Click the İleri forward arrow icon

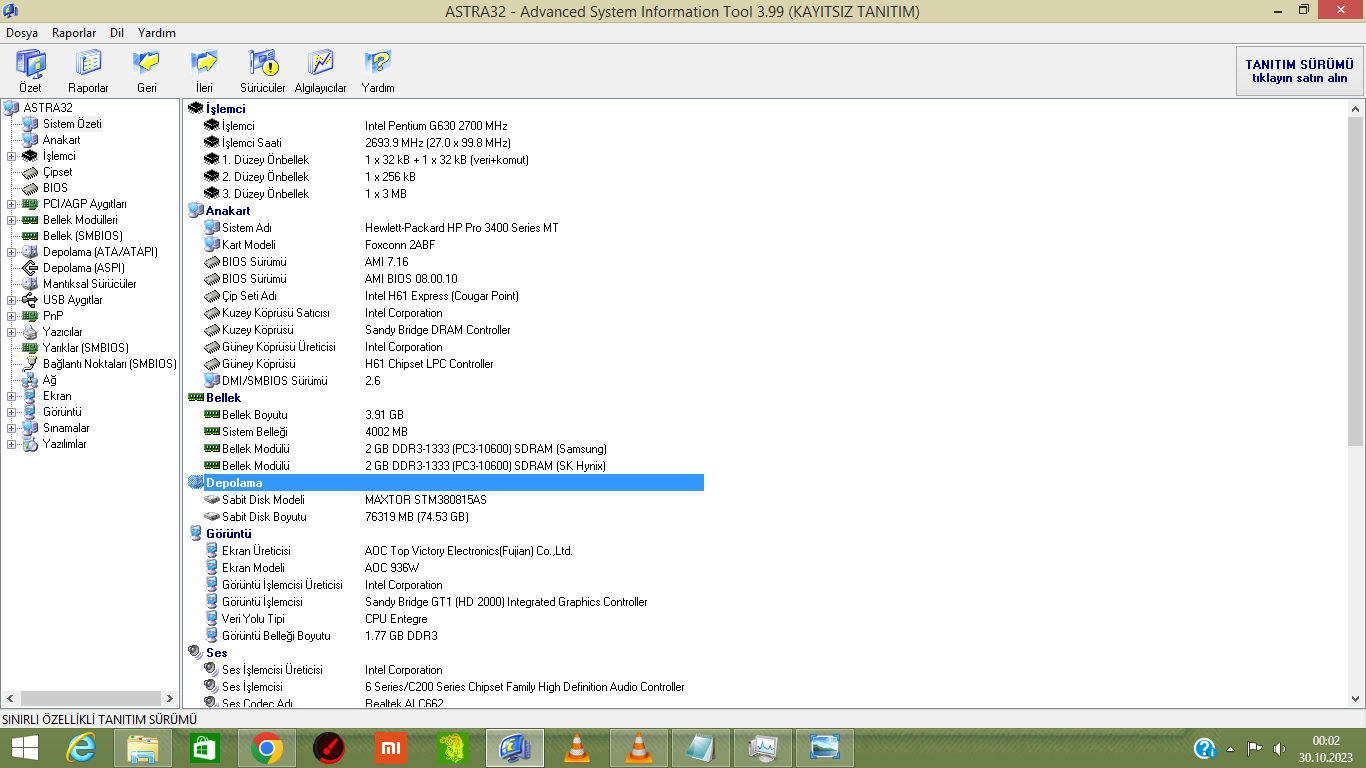[204, 66]
